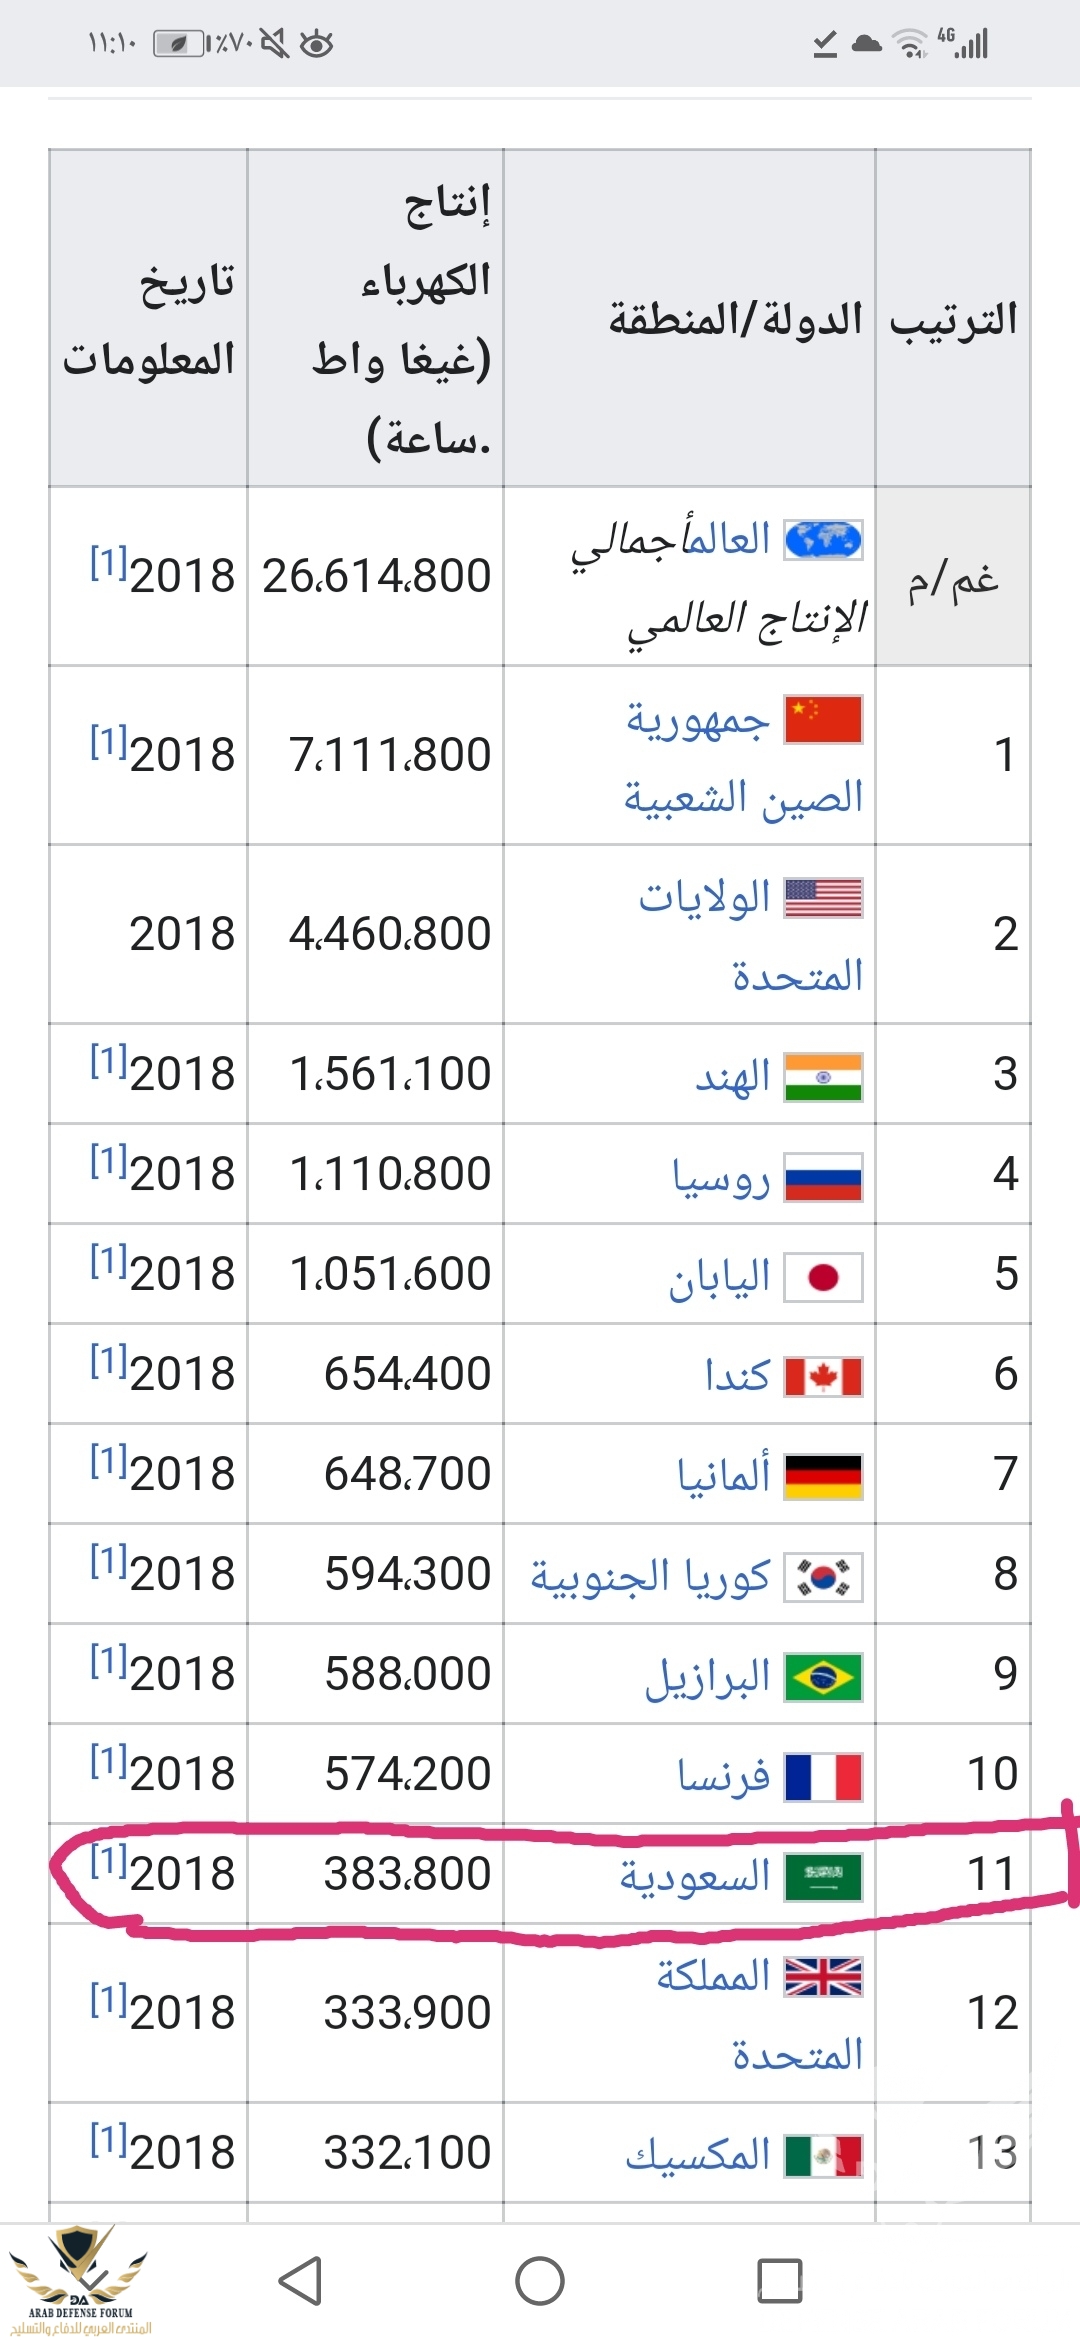Screen dimensions: 1080x2340
Task: Tap the Canada flag icon
Action: pyautogui.click(x=823, y=1377)
